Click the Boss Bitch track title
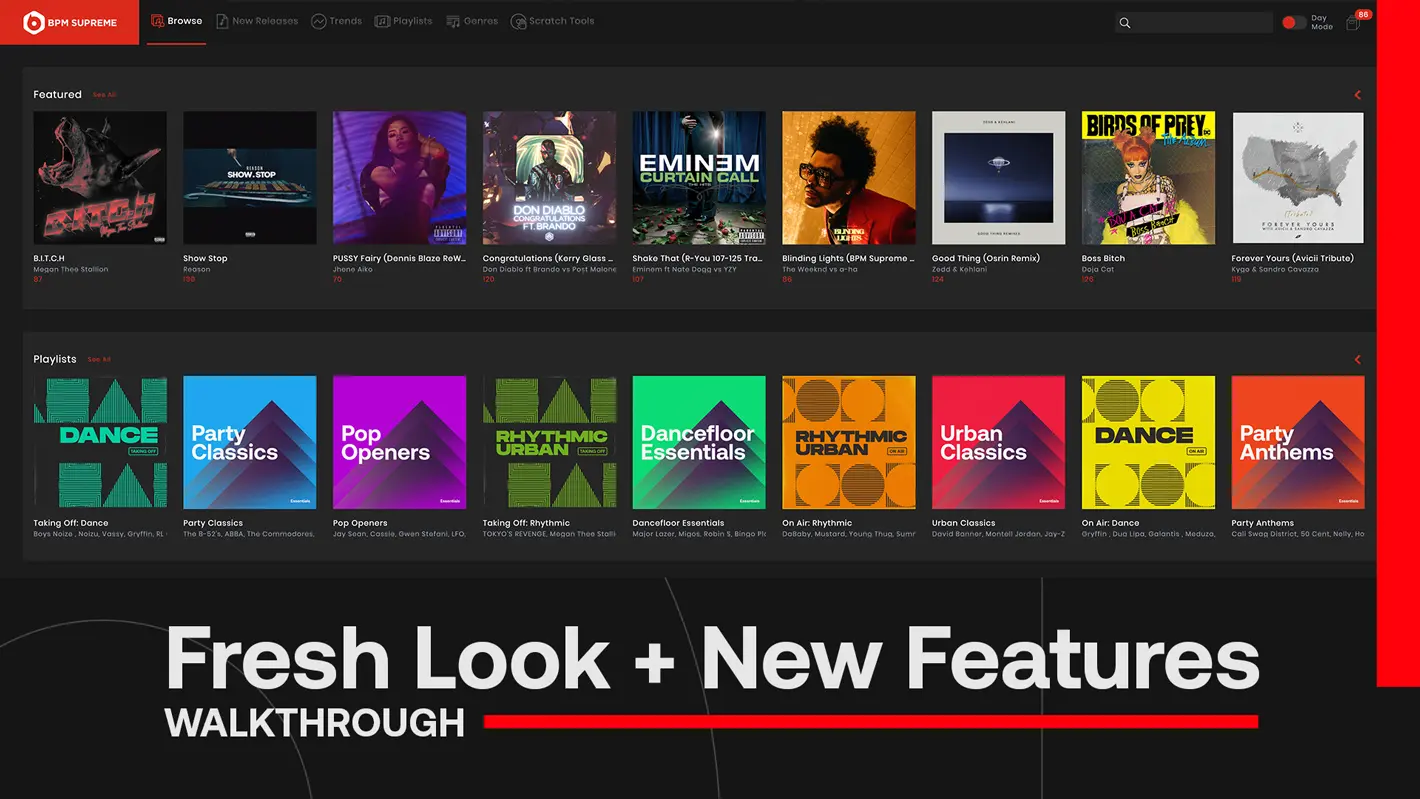1420x799 pixels. pos(1103,258)
